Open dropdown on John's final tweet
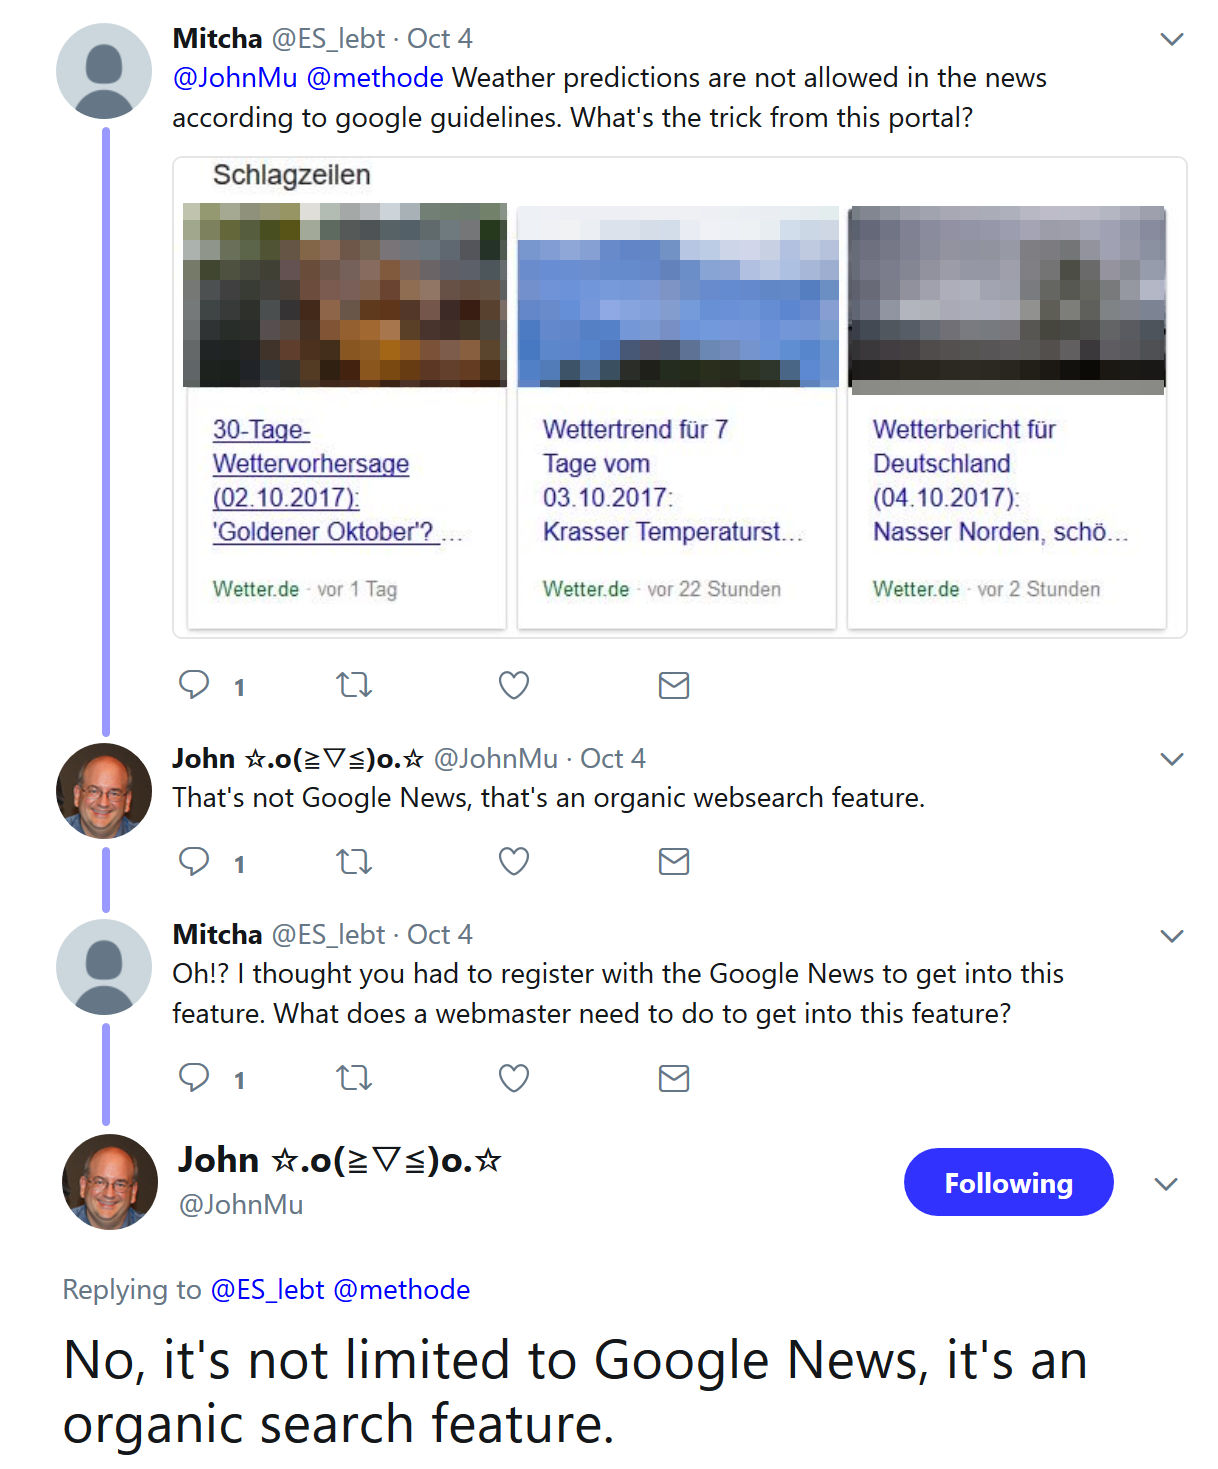 [1166, 1184]
